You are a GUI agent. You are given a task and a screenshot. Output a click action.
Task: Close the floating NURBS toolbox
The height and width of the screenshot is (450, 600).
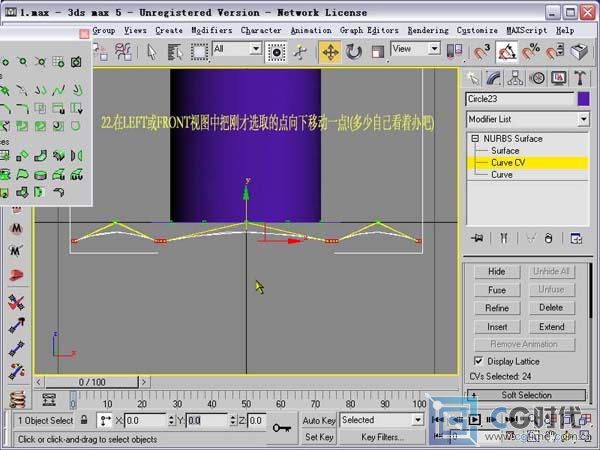(x=84, y=34)
